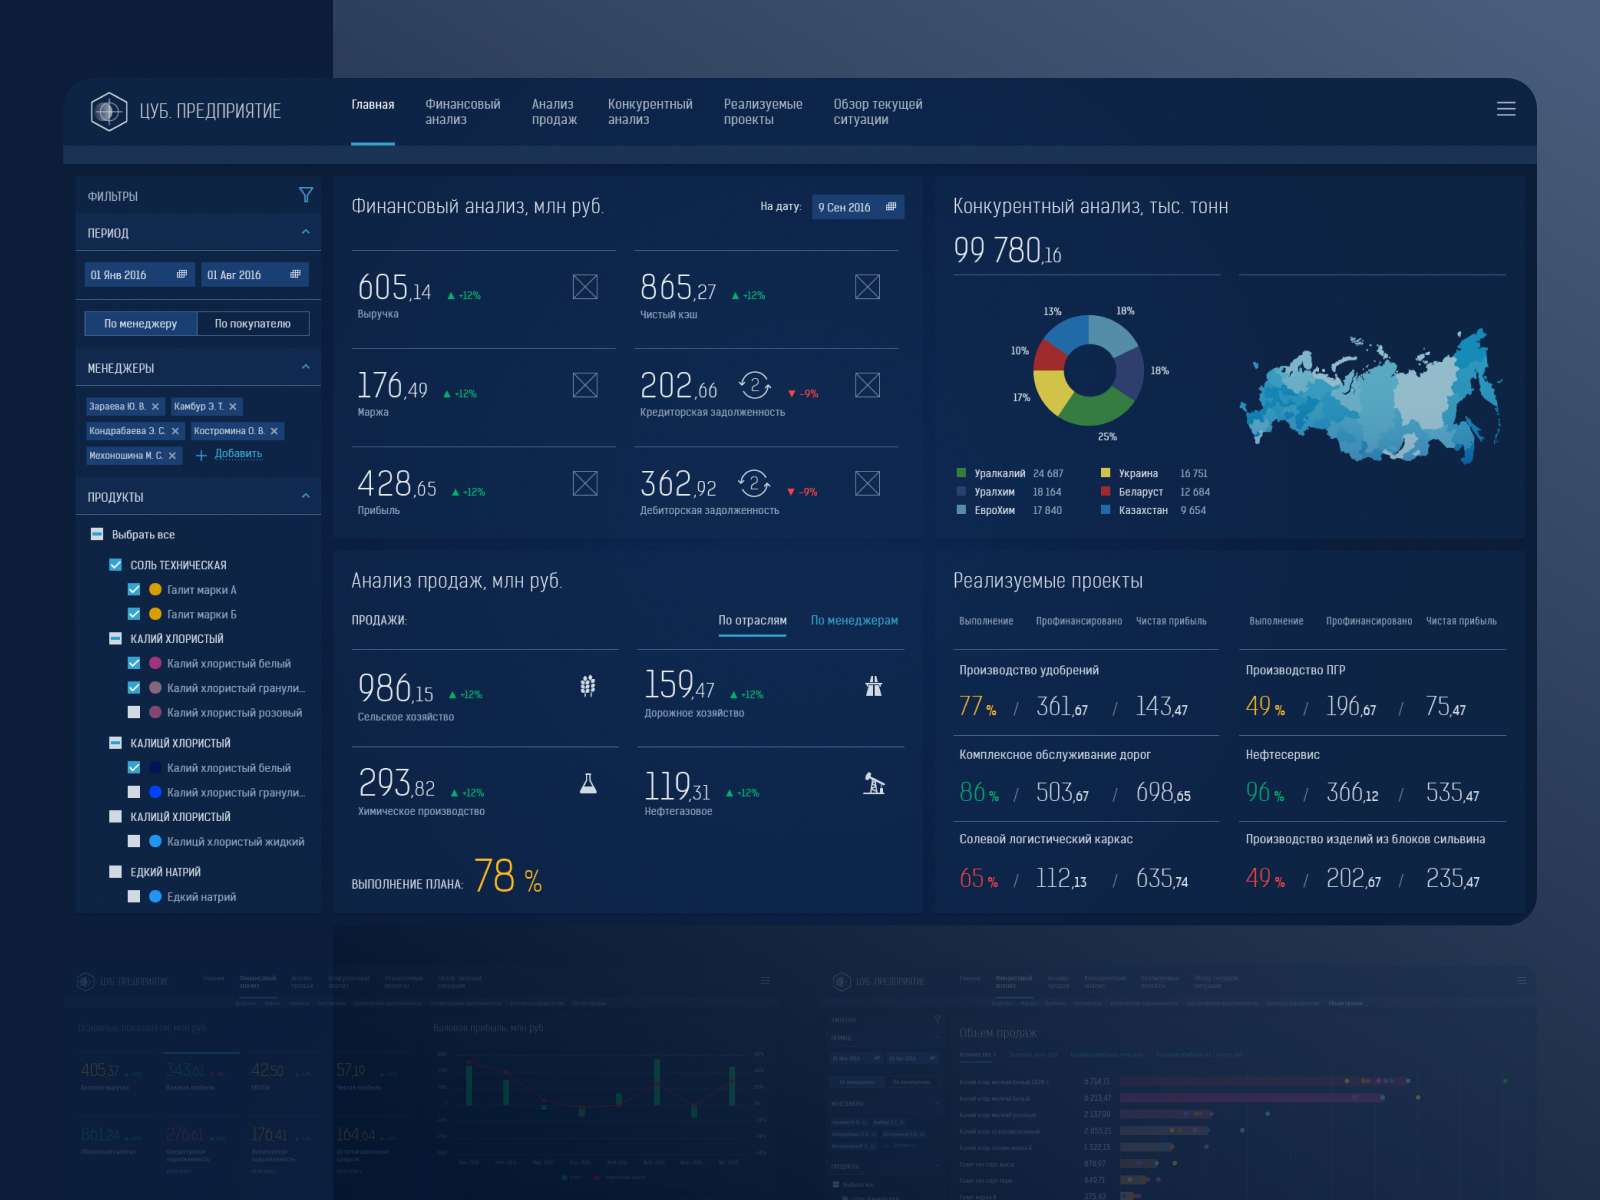
Task: Enable the Калий хлористый розовый checkbox
Action: tap(134, 712)
